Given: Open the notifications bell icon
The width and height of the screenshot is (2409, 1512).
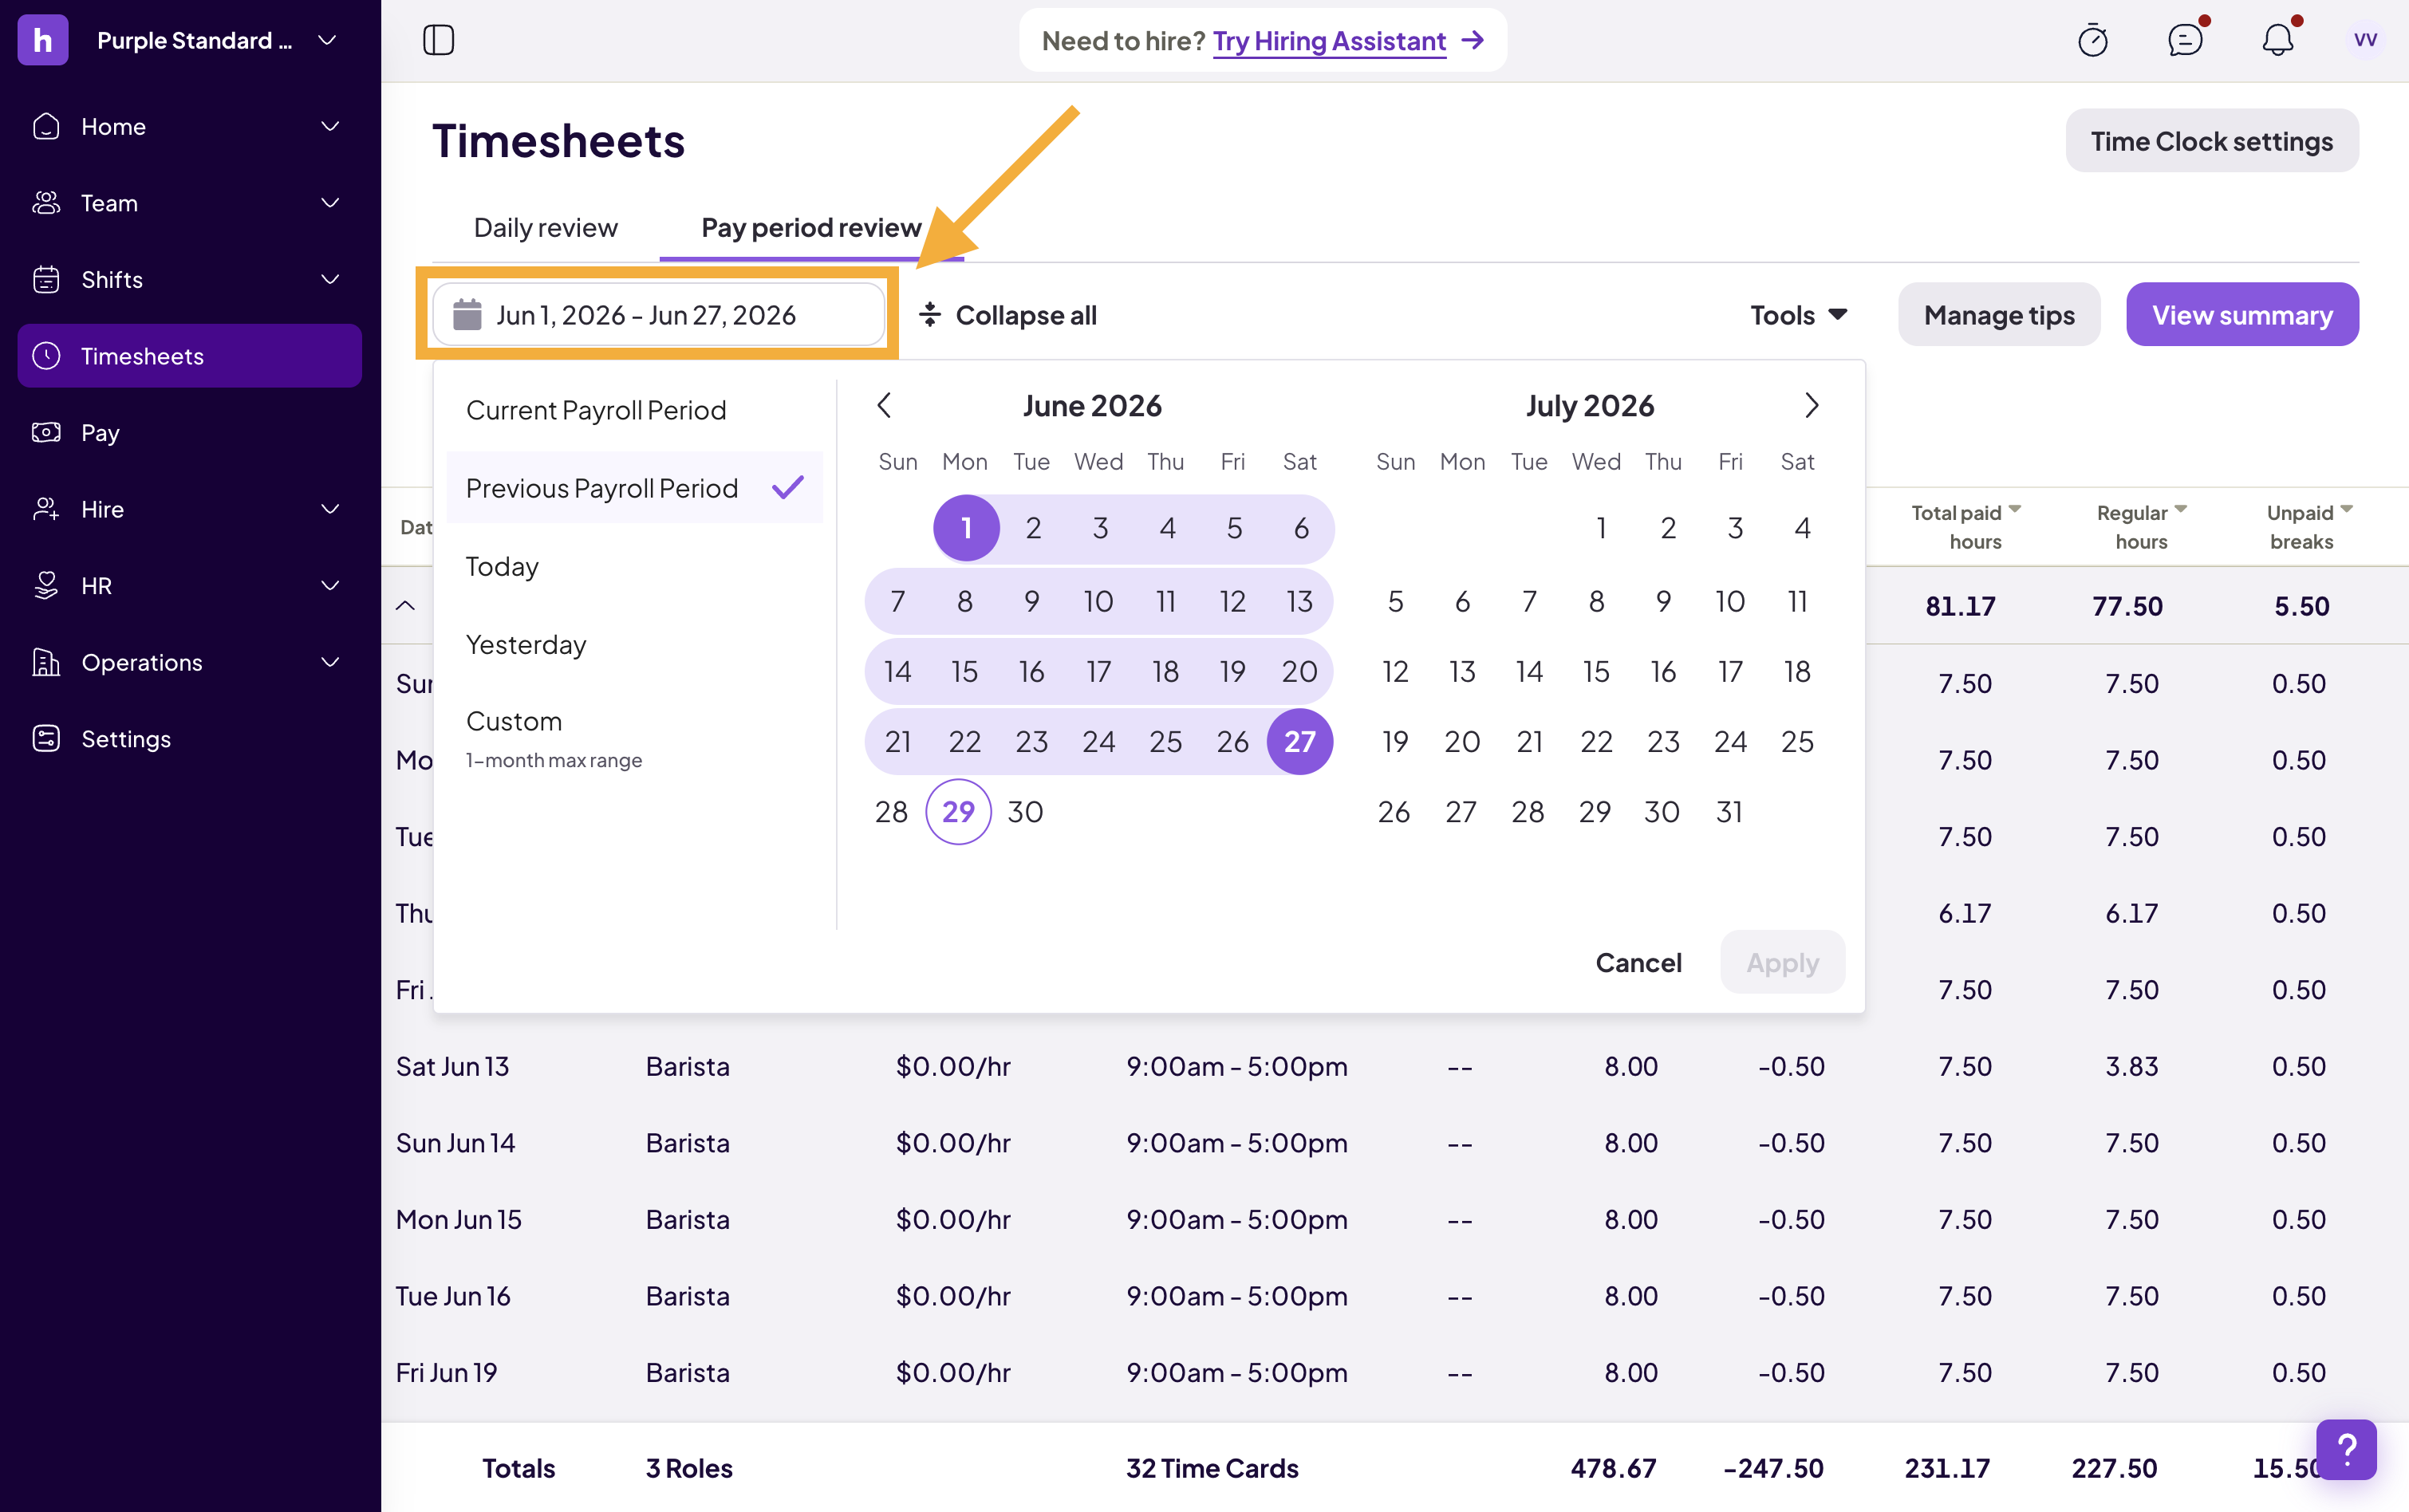Looking at the screenshot, I should tap(2277, 40).
